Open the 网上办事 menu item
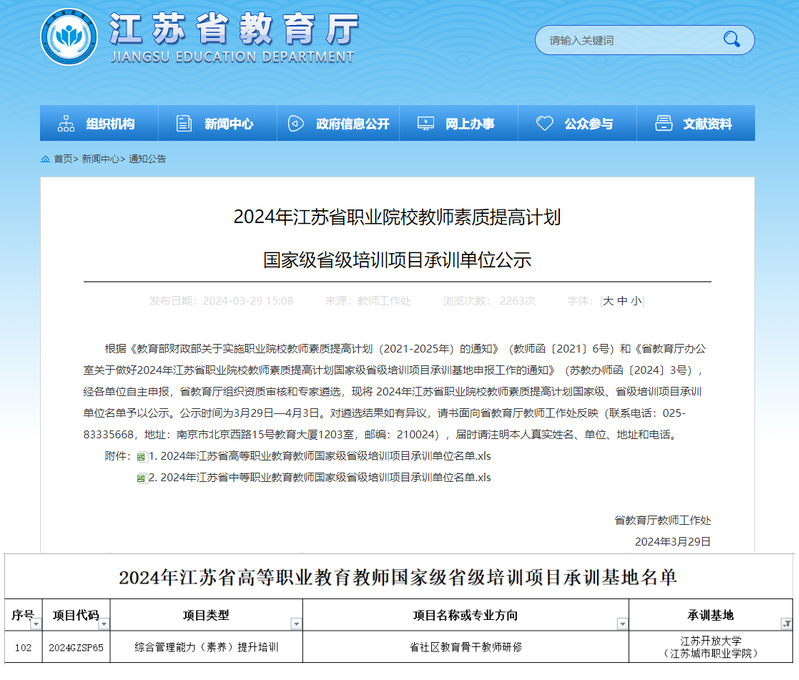The height and width of the screenshot is (680, 799). coord(469,124)
